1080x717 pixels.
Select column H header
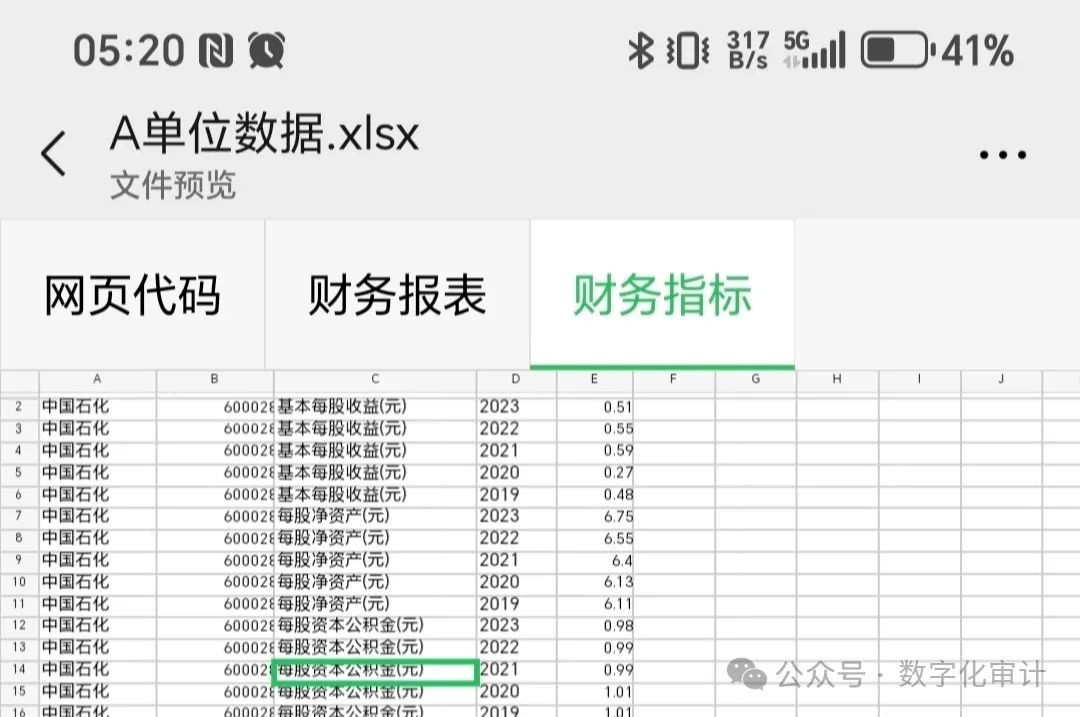tap(837, 380)
